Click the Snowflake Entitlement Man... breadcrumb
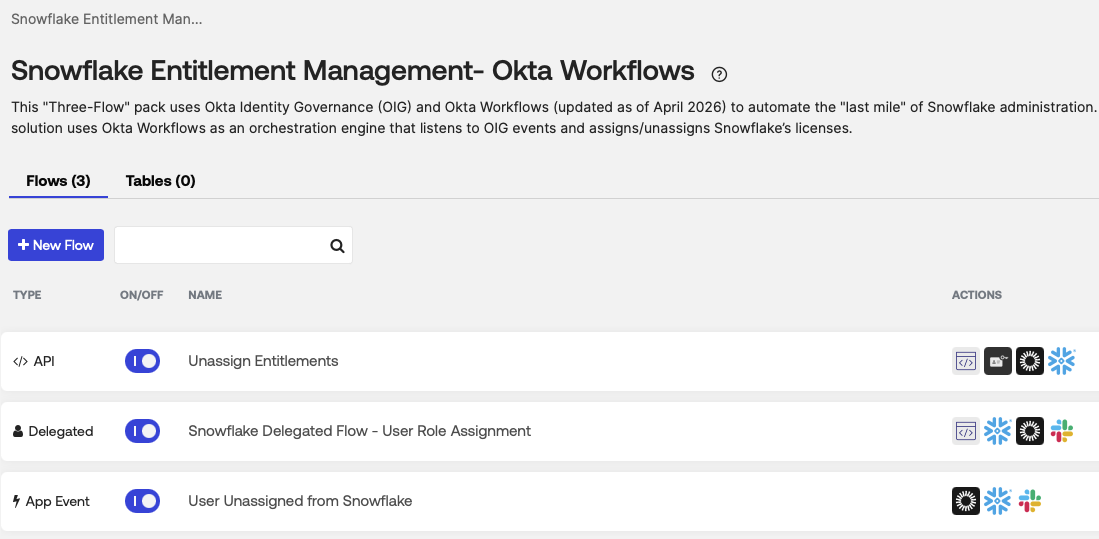 tap(107, 19)
